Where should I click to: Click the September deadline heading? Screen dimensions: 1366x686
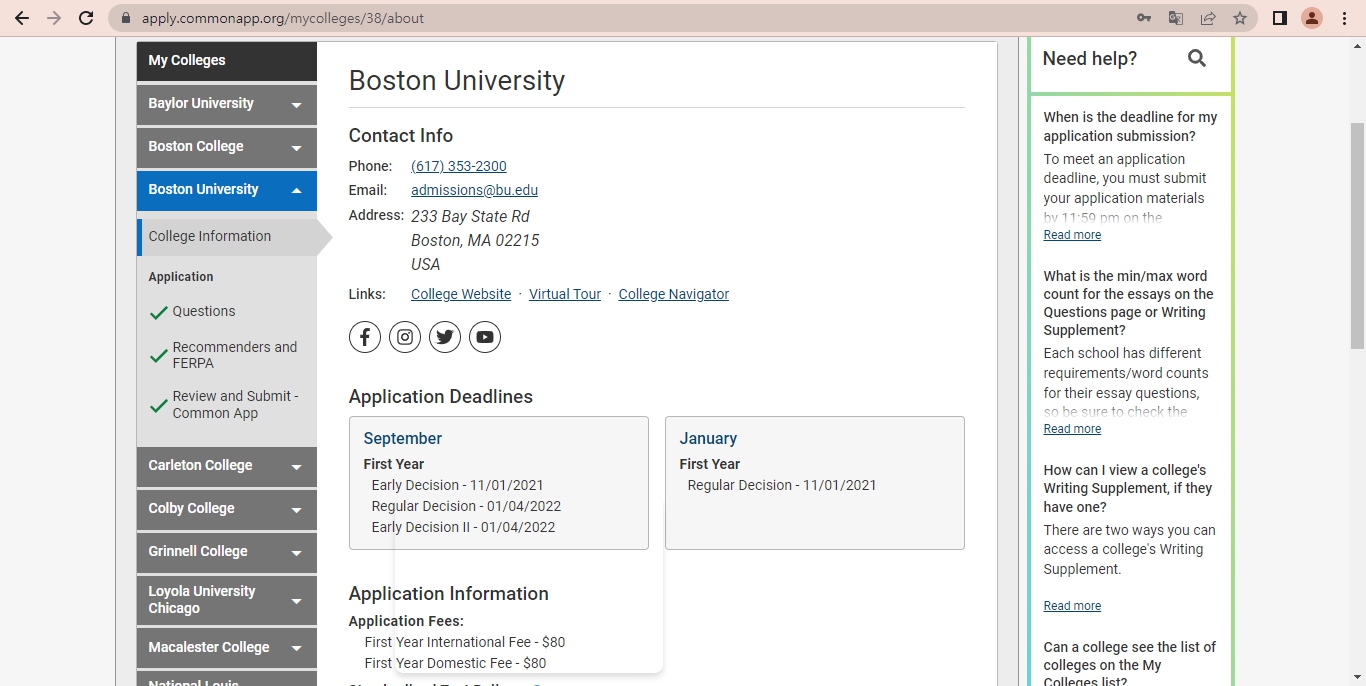click(402, 438)
